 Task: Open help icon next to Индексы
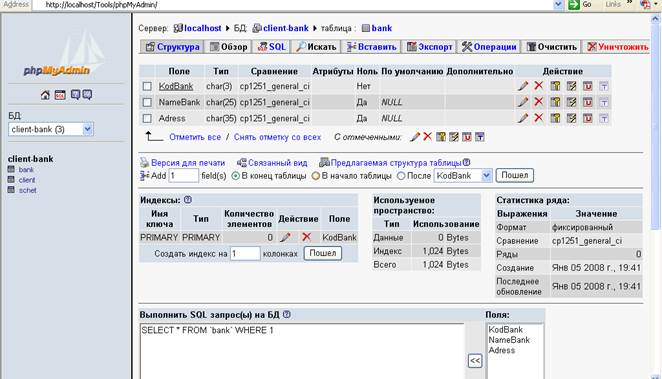click(x=188, y=200)
